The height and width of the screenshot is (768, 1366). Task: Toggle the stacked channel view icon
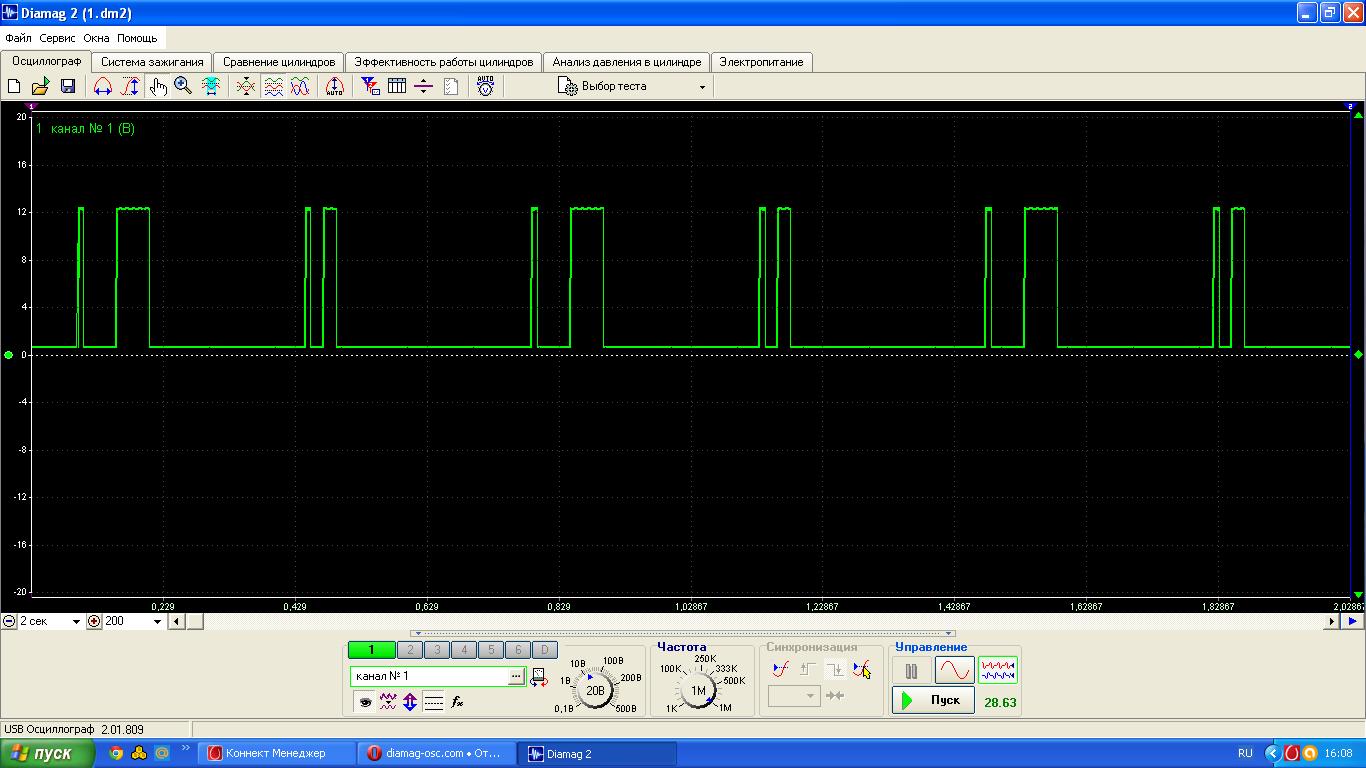click(x=273, y=87)
